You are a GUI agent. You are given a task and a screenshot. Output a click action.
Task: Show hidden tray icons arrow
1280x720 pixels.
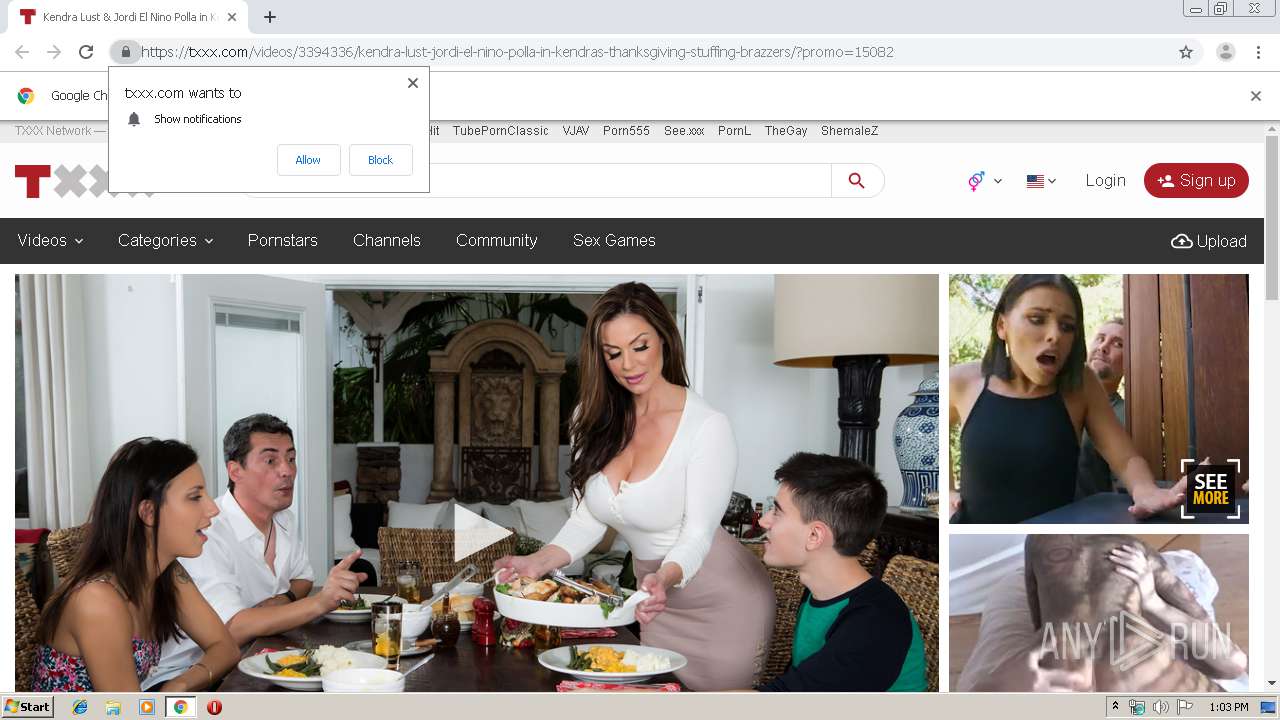(1116, 707)
